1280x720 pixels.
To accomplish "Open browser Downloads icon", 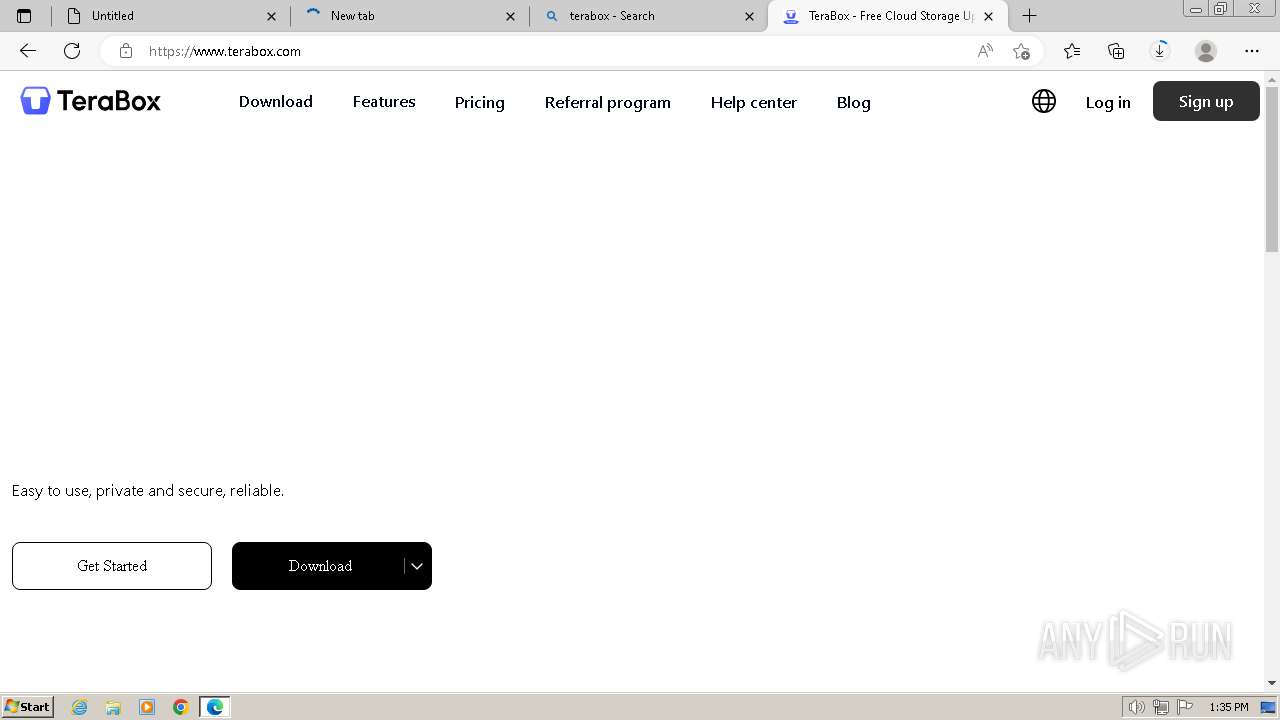I will pyautogui.click(x=1160, y=51).
